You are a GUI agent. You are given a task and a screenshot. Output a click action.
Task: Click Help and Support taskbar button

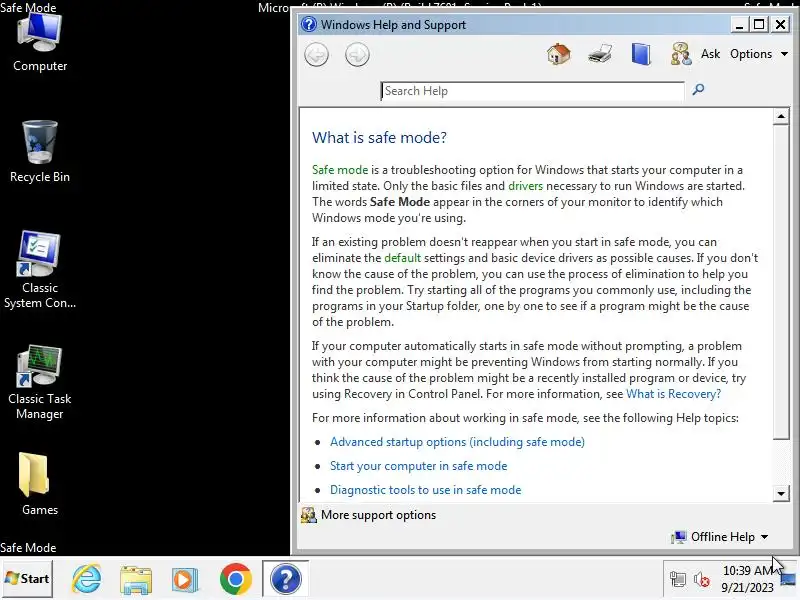(x=286, y=579)
